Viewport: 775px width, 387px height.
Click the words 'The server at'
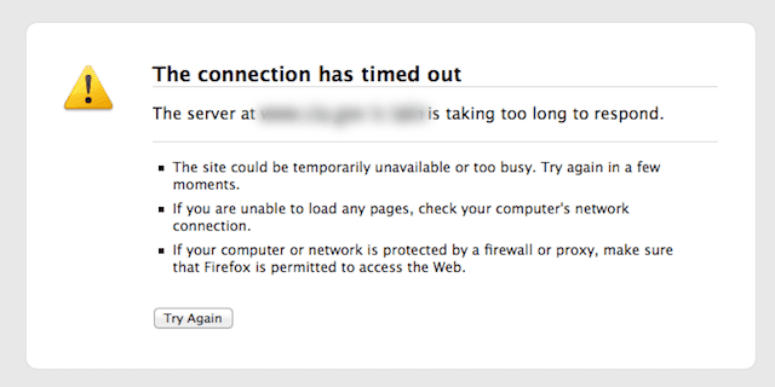point(204,114)
